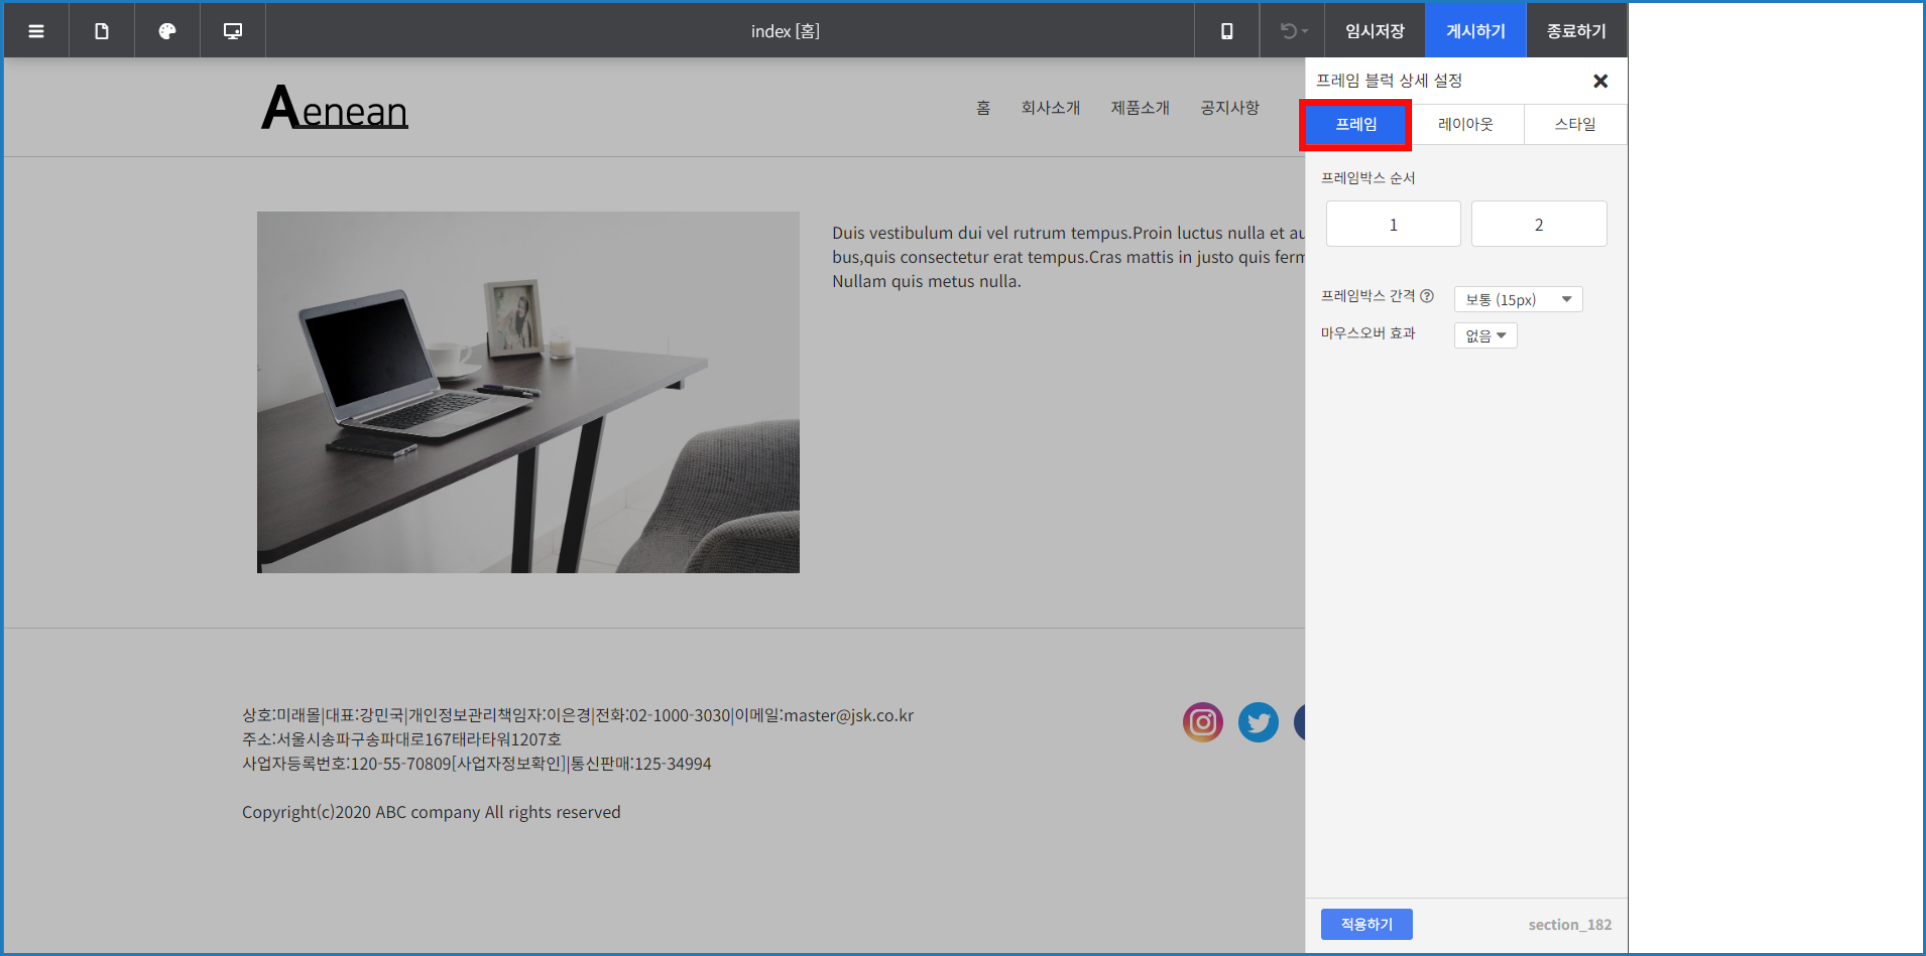Open the design palette icon

[167, 31]
